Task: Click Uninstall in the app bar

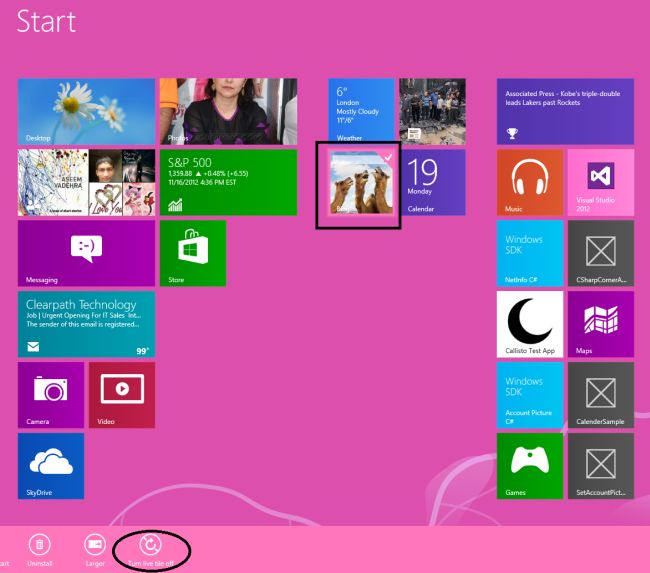Action: (x=40, y=551)
